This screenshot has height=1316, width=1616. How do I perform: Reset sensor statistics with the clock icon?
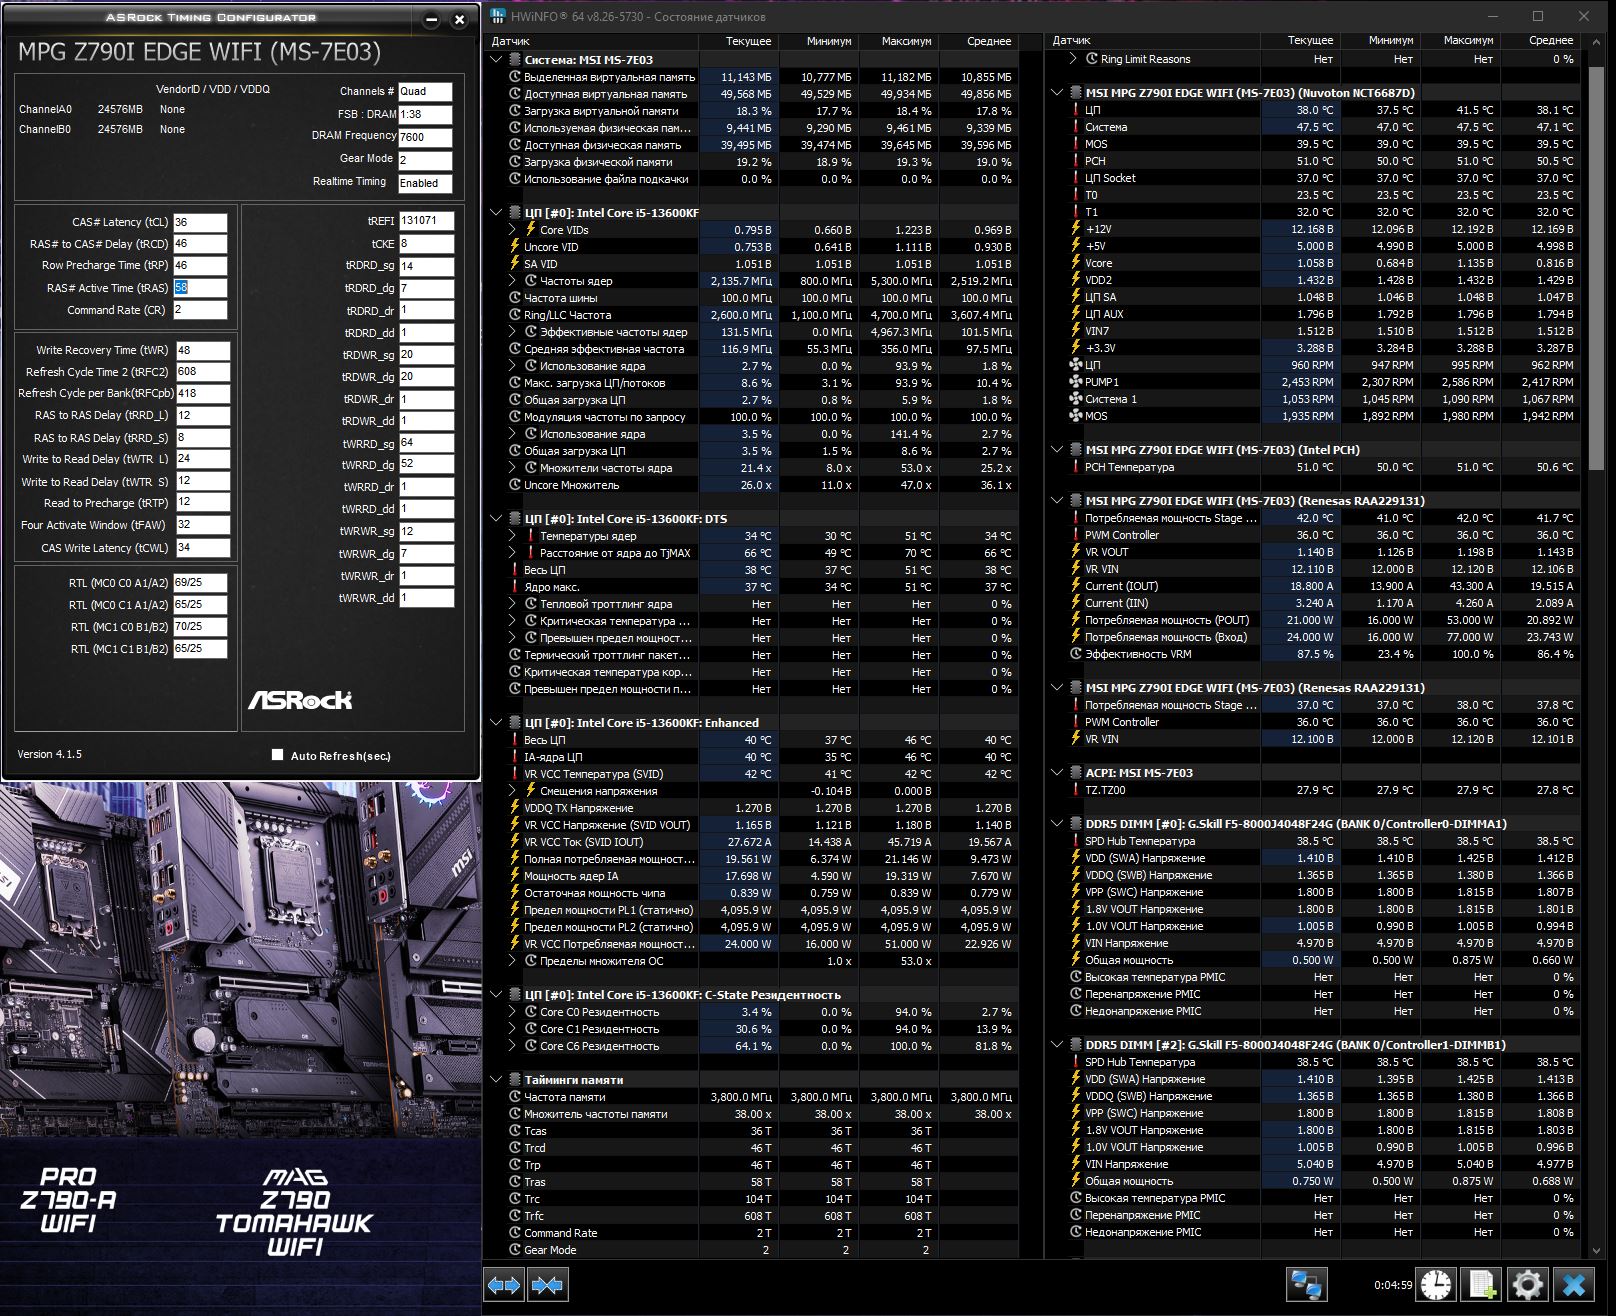[x=1436, y=1285]
